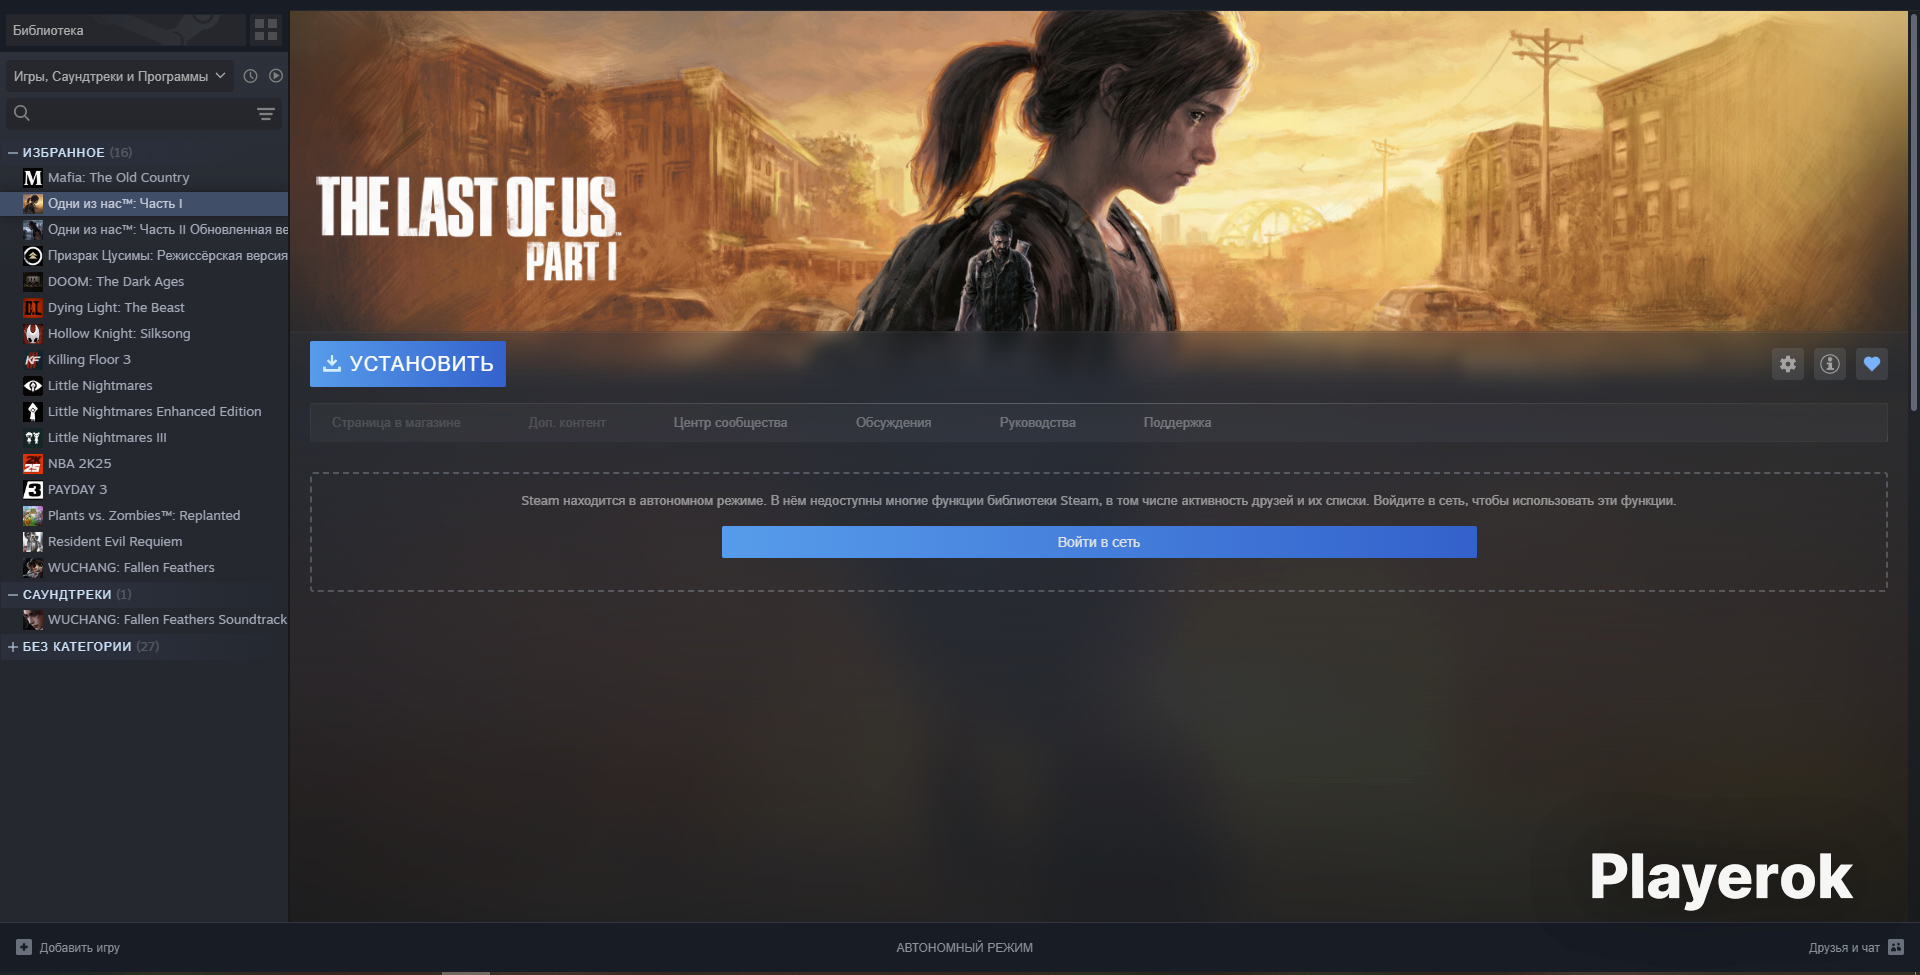Viewport: 1920px width, 975px height.
Task: Click Hollow Knight: Silksong icon
Action: [33, 334]
